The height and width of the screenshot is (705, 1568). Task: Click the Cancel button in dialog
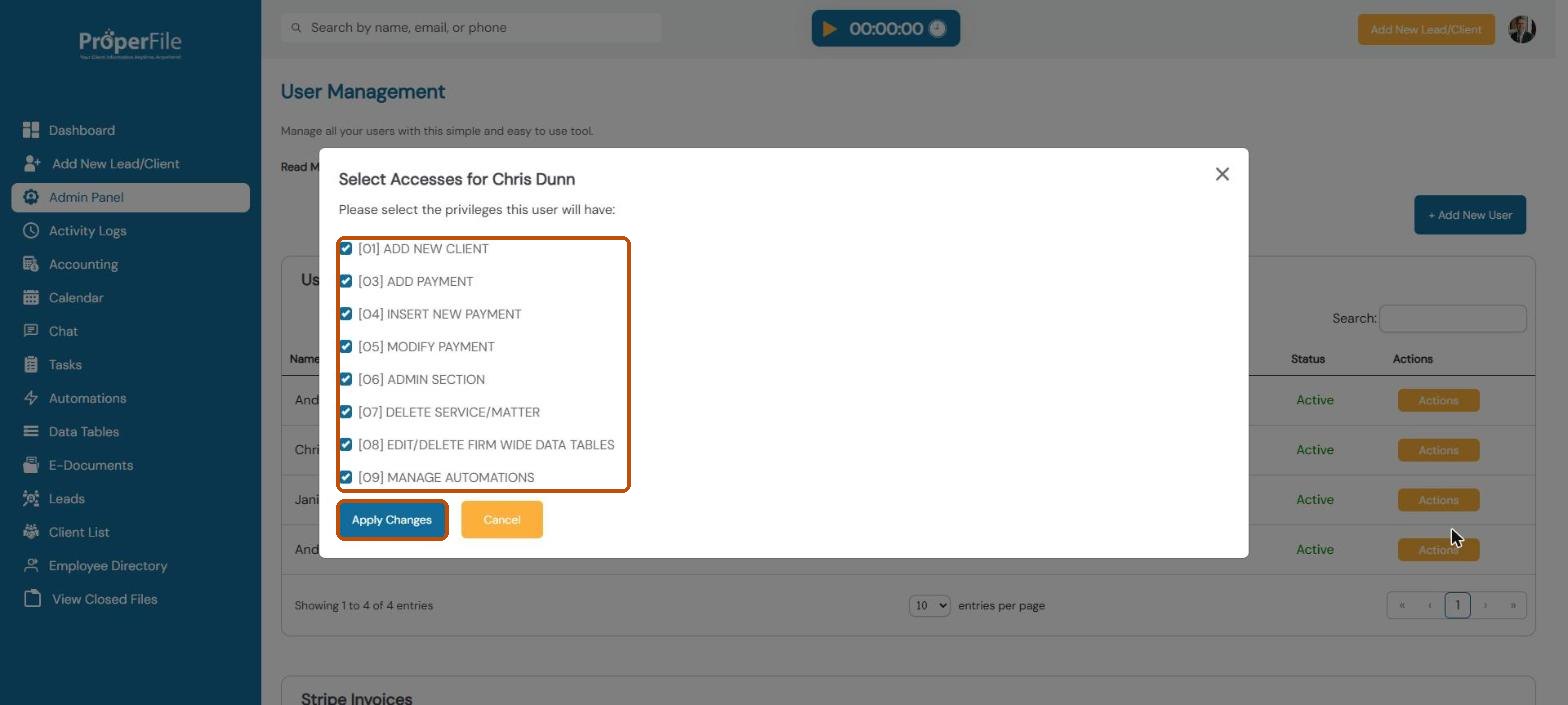click(x=502, y=520)
